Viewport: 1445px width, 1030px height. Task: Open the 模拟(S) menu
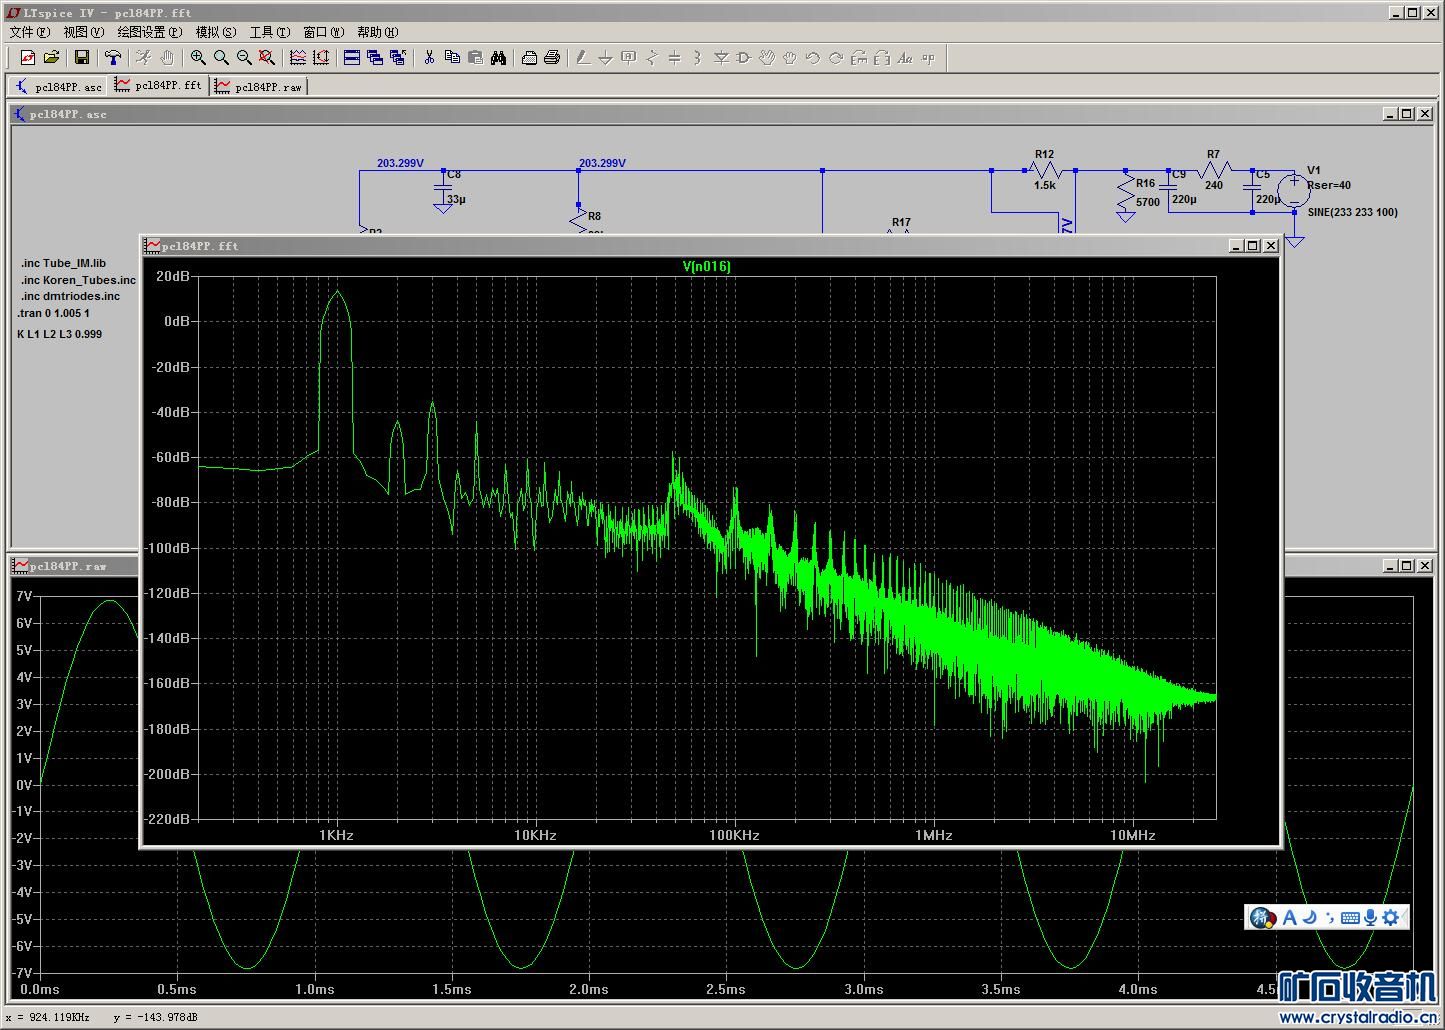(215, 32)
